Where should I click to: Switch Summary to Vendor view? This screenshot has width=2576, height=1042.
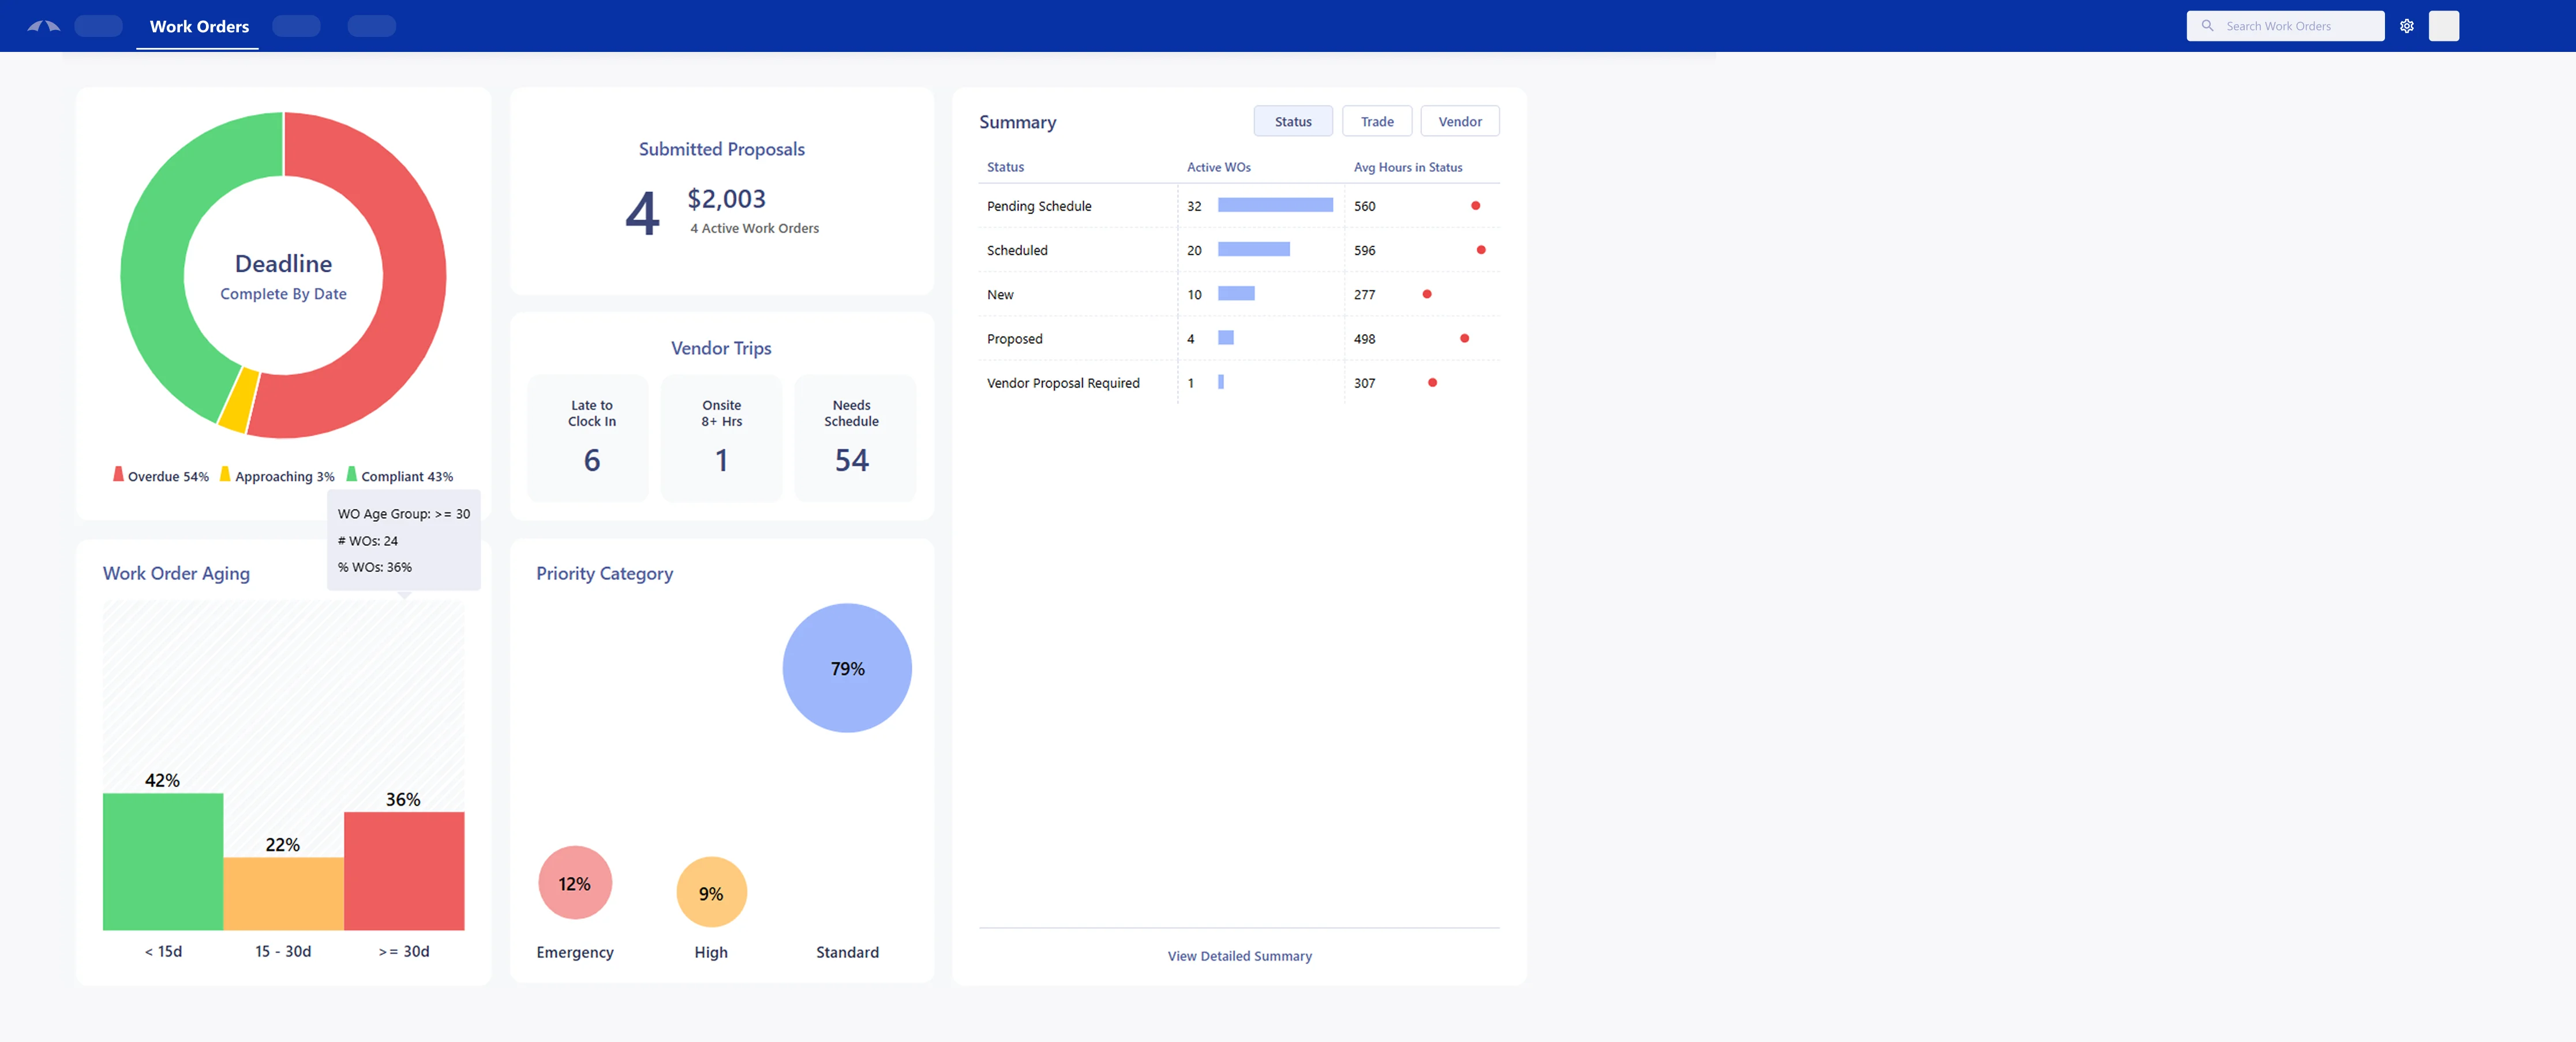coord(1459,121)
